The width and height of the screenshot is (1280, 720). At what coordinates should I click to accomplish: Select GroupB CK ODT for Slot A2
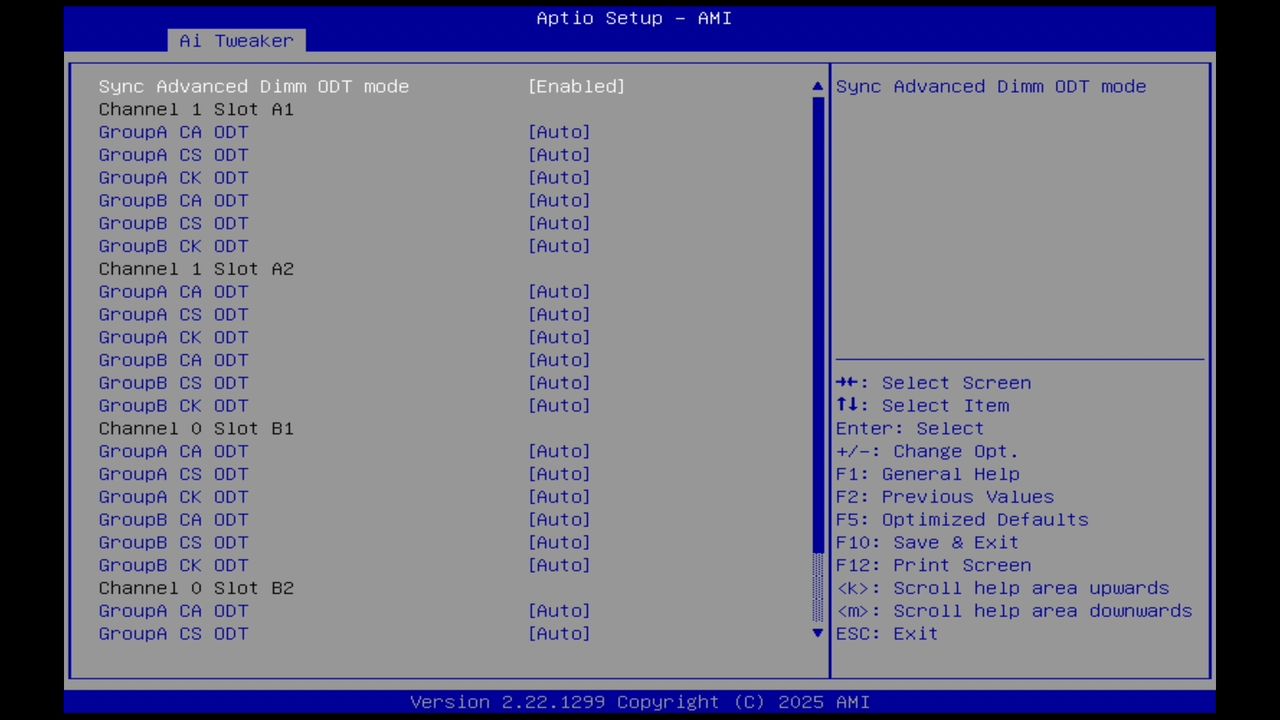173,405
